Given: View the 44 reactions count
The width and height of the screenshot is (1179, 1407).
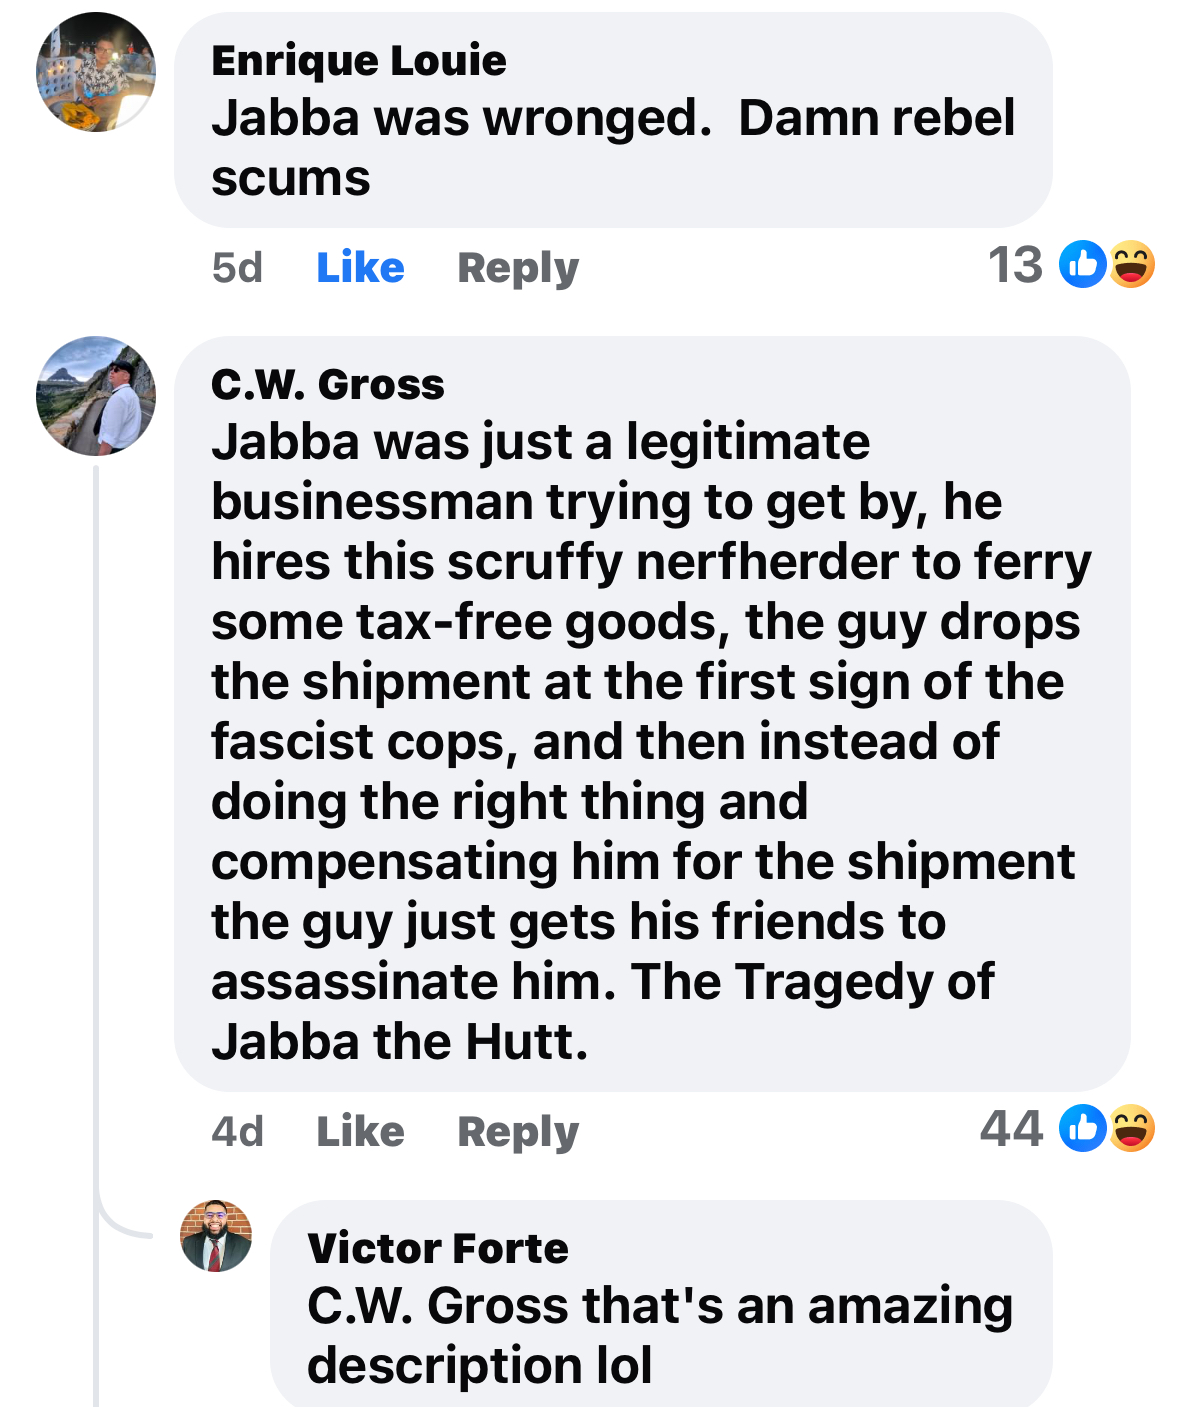Looking at the screenshot, I should point(1011,1129).
